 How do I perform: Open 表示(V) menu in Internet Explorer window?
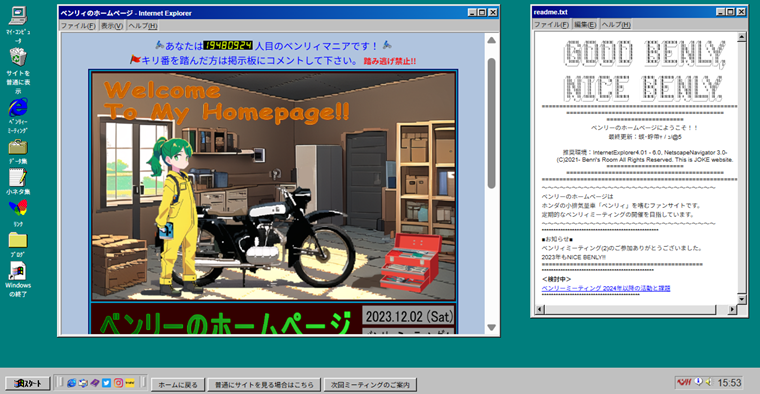pos(111,26)
